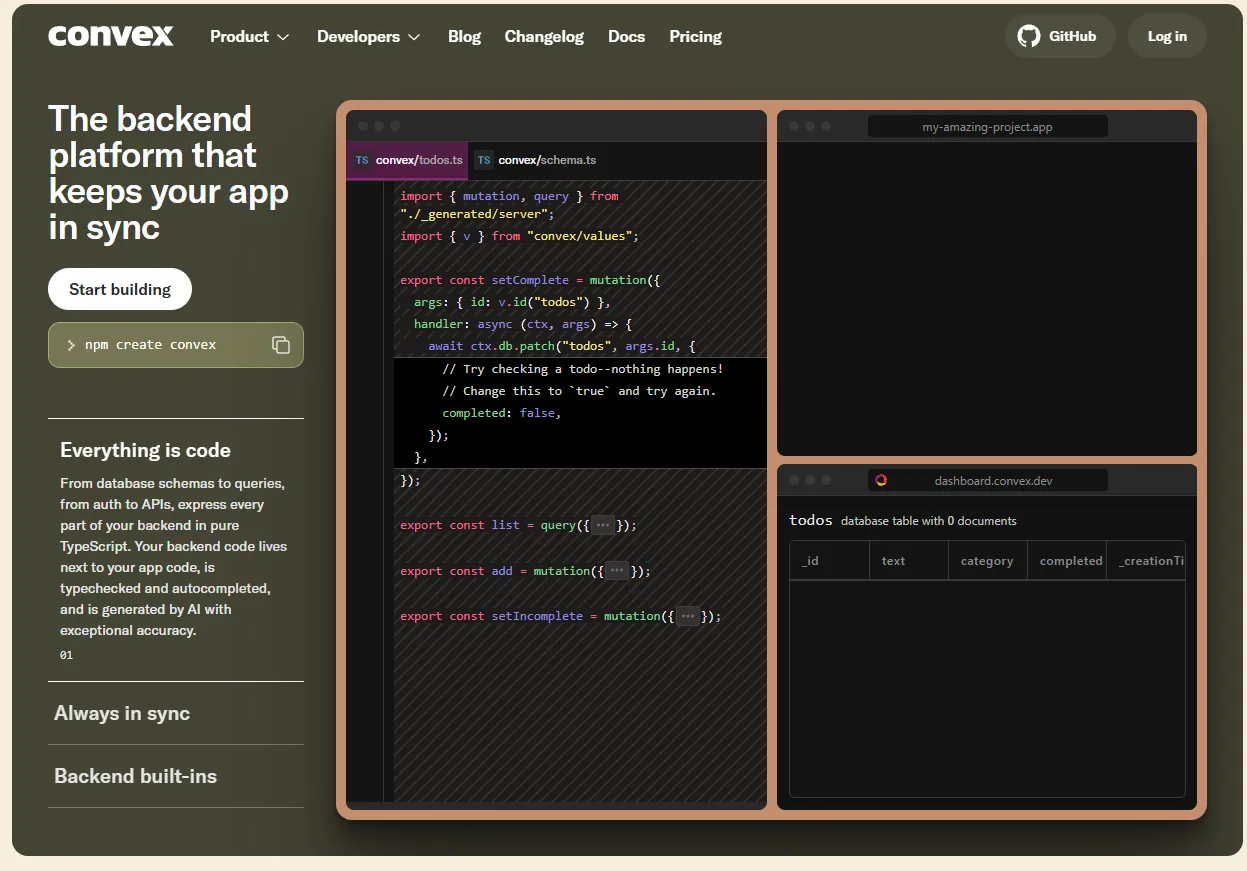Click the TS icon on the schema.ts tab
The image size is (1247, 871).
tap(484, 160)
